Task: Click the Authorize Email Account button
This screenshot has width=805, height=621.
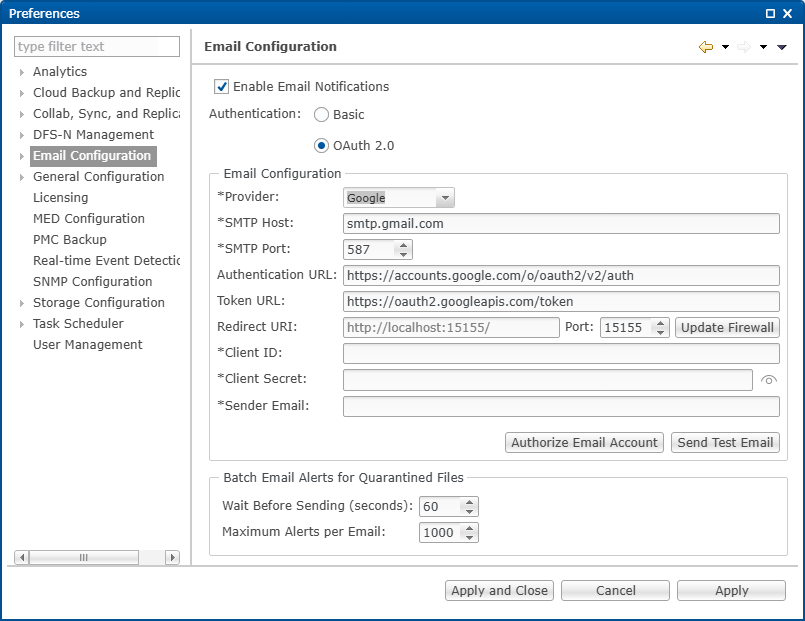Action: 583,441
